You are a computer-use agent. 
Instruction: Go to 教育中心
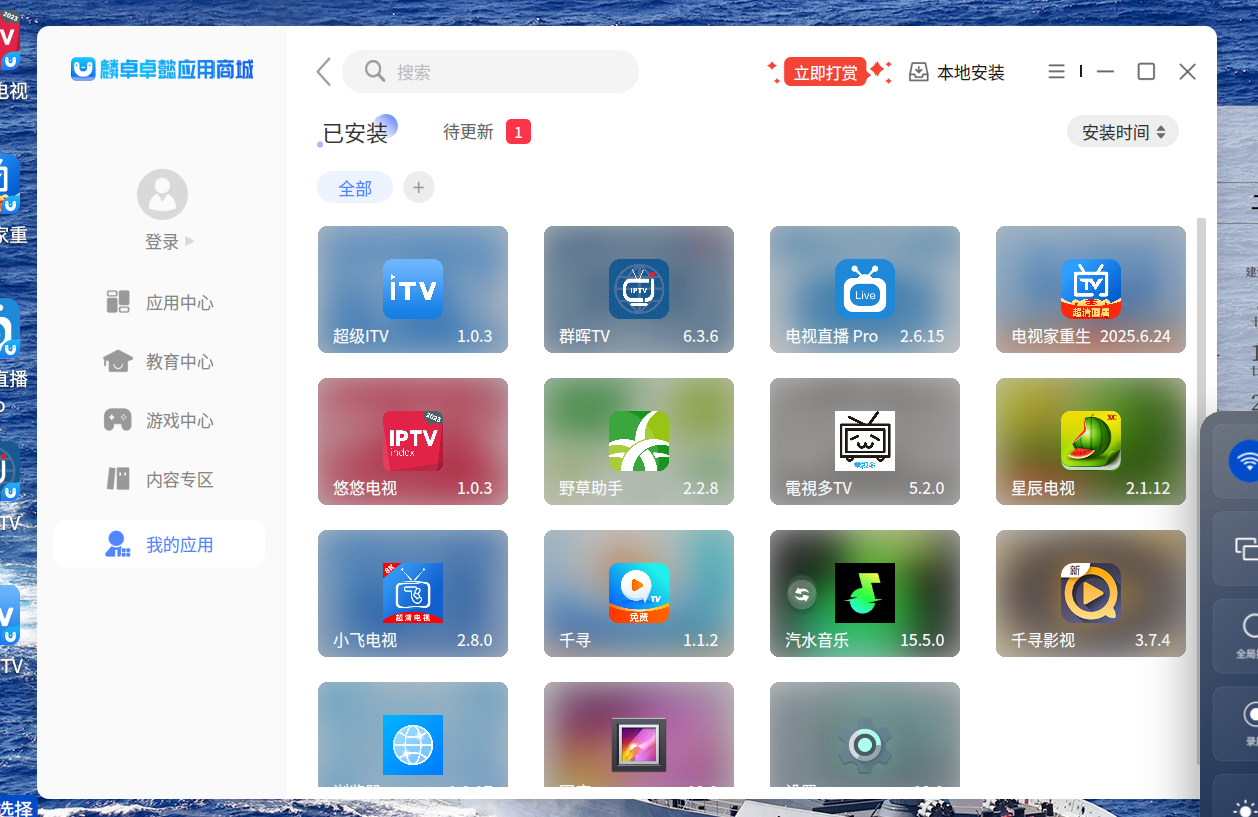pos(159,362)
